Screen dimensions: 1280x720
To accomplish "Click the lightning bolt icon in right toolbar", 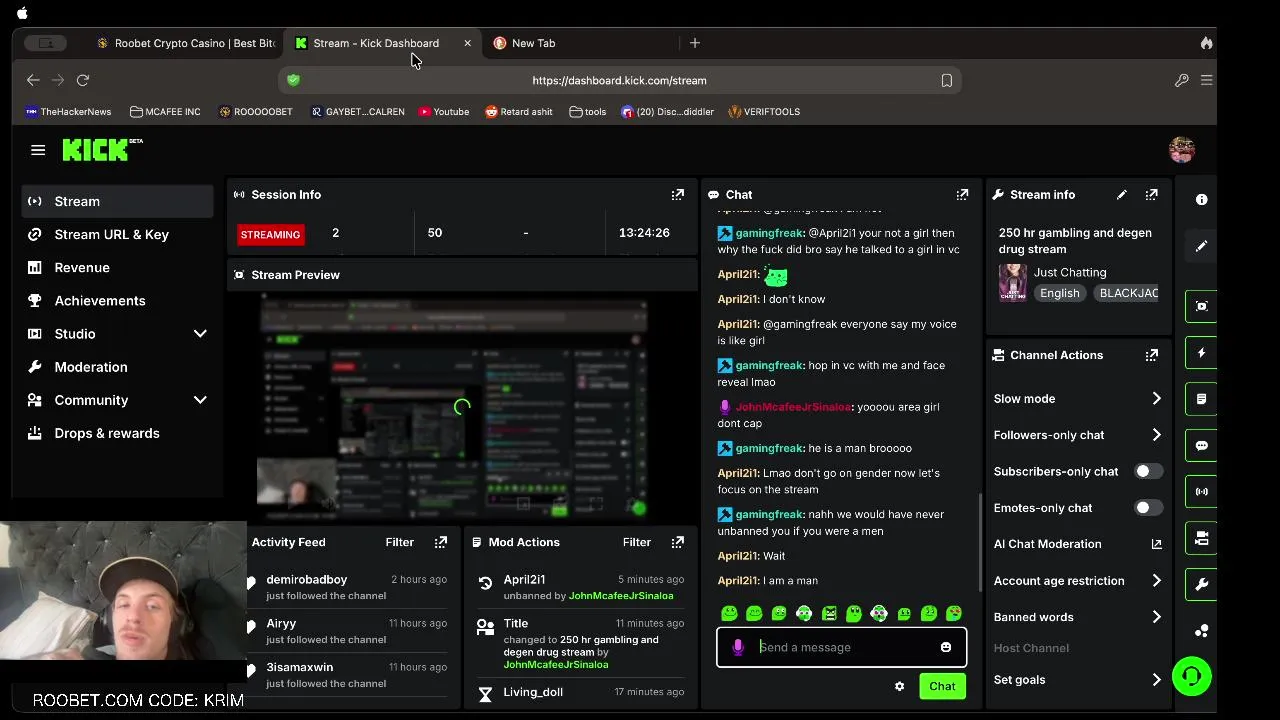I will tap(1201, 353).
